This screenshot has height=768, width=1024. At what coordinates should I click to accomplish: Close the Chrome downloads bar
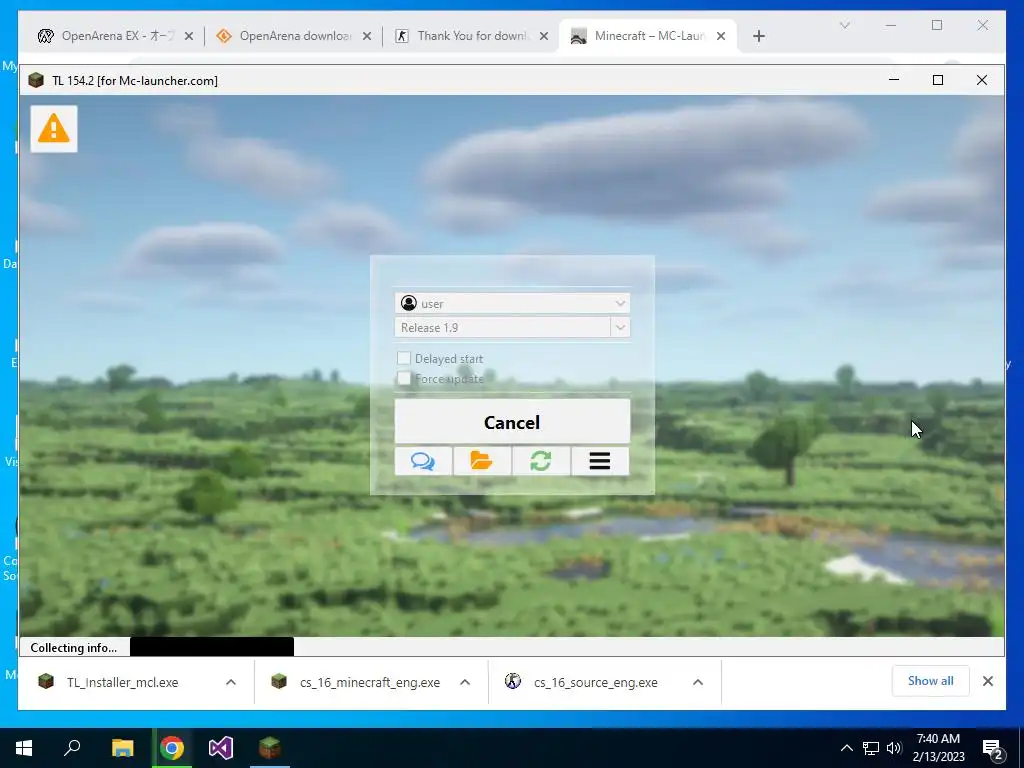[988, 681]
